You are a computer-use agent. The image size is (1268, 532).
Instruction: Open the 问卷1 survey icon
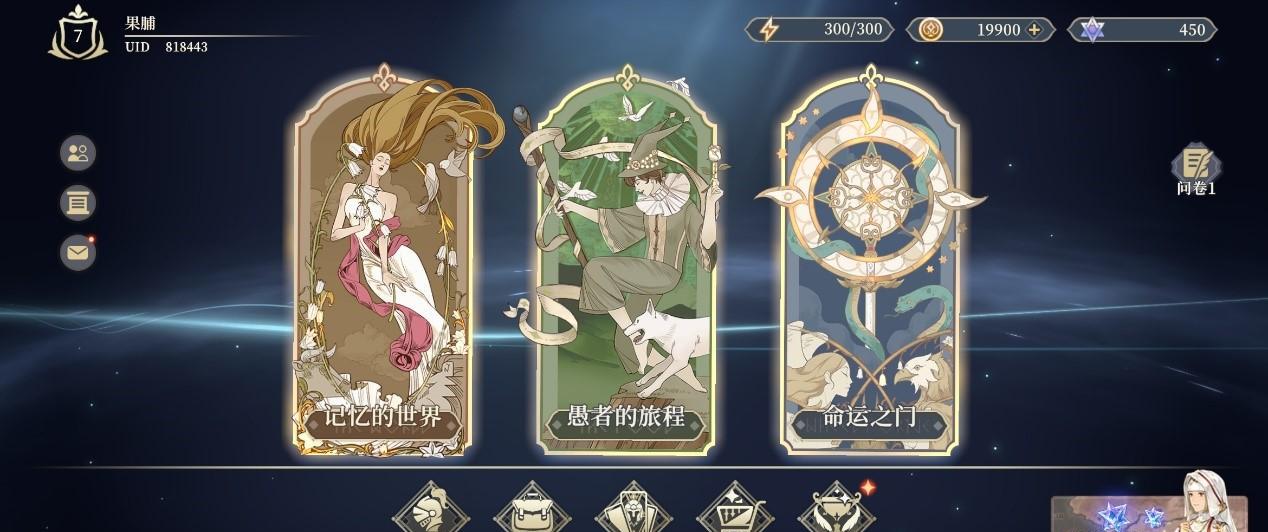pyautogui.click(x=1196, y=168)
